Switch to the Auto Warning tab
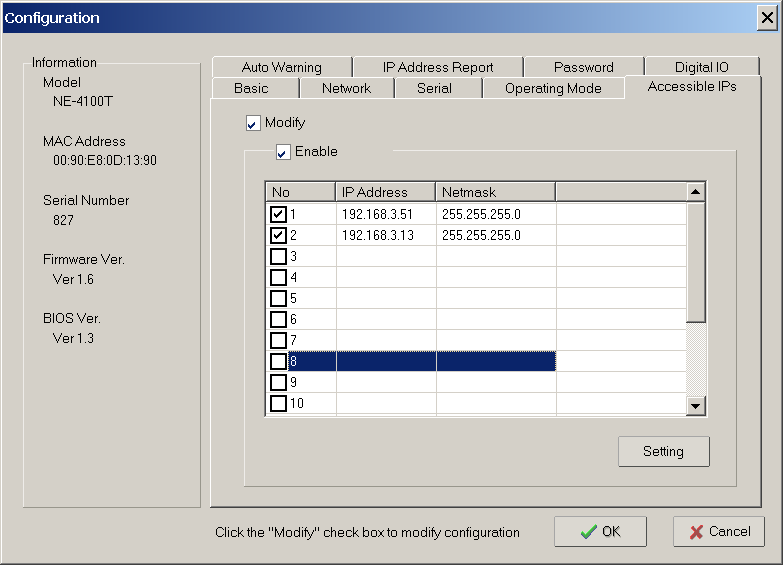This screenshot has width=783, height=565. click(x=282, y=67)
